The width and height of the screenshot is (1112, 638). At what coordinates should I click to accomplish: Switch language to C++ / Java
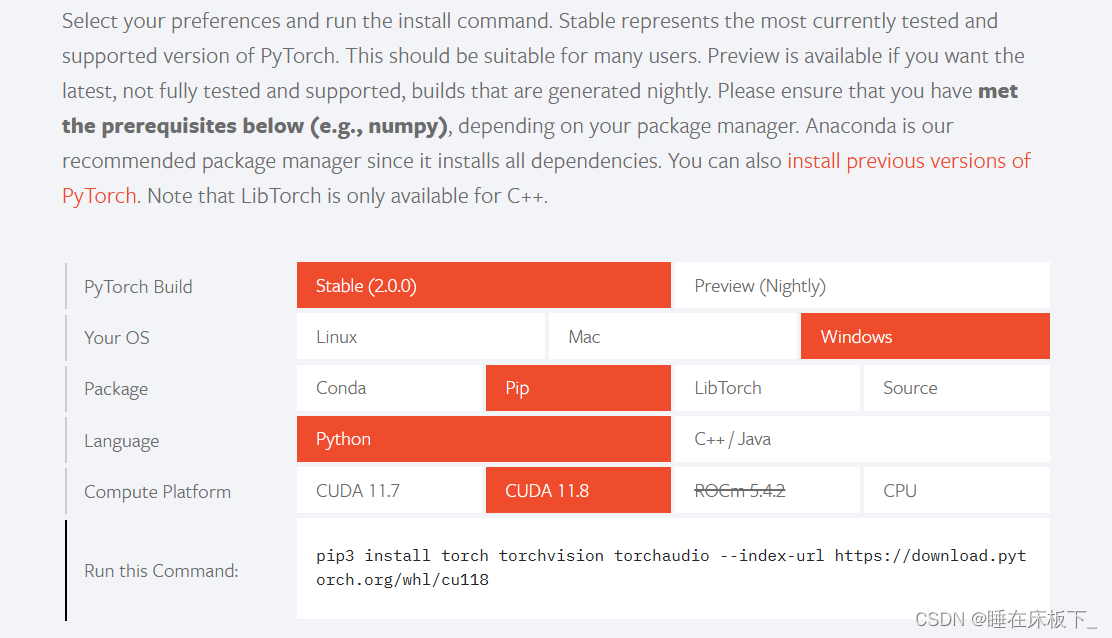click(861, 439)
